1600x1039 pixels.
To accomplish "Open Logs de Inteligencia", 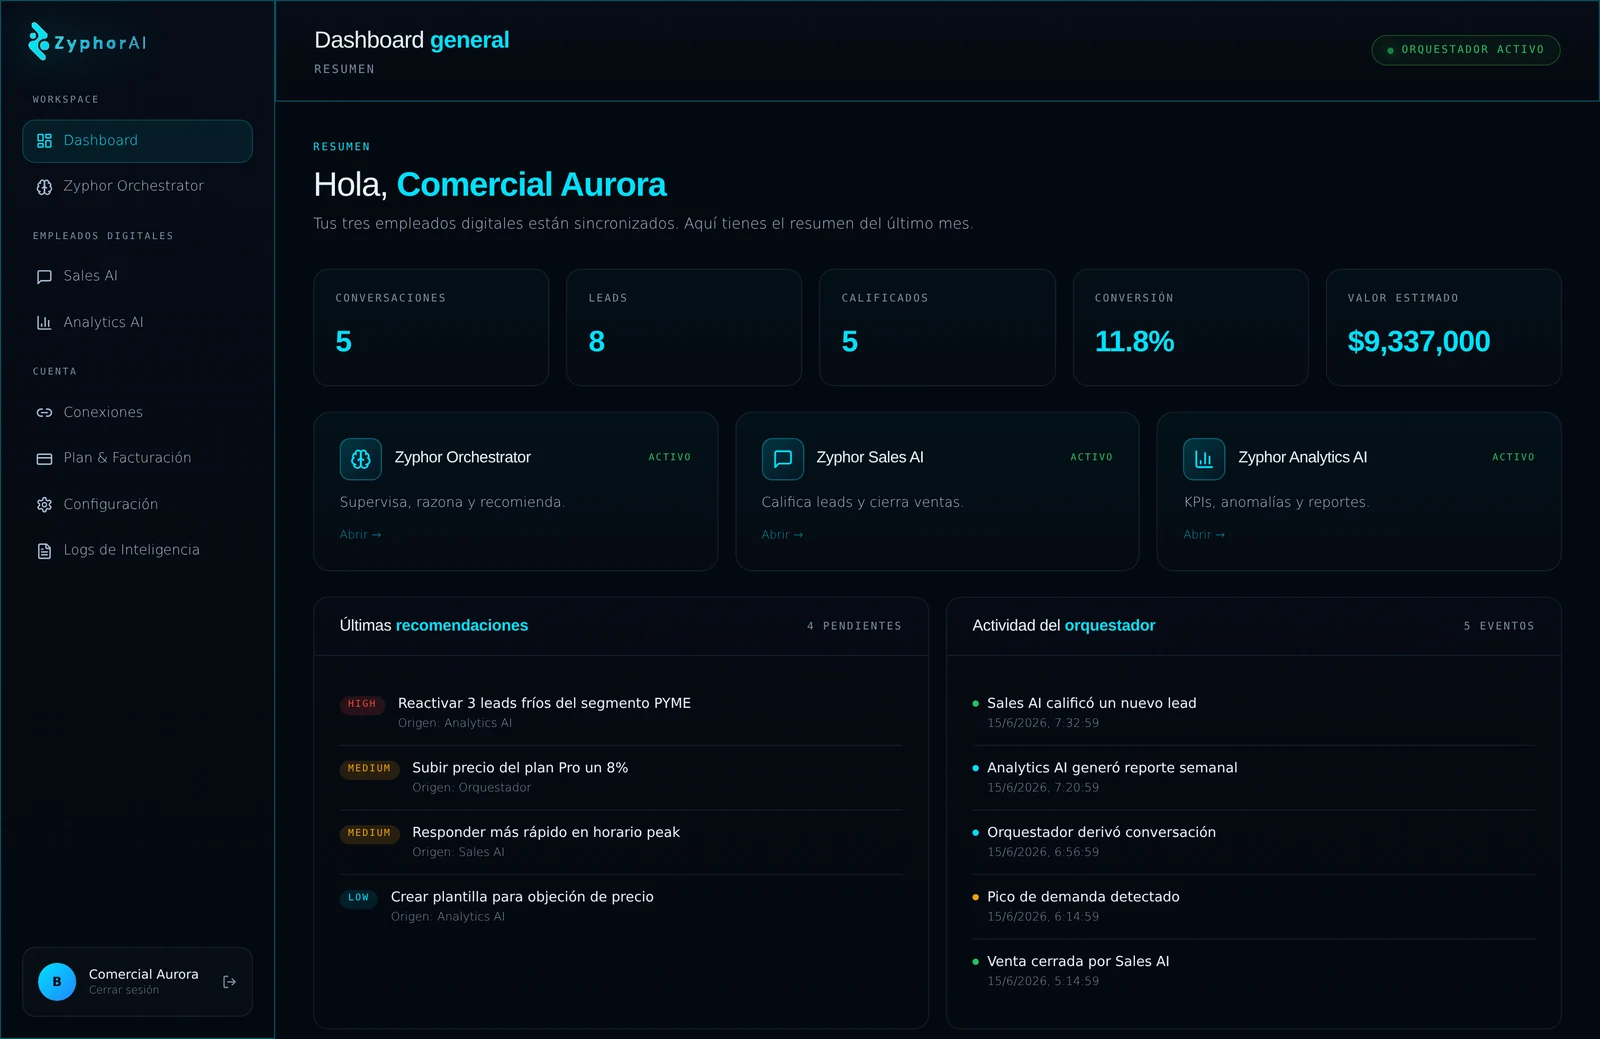I will [x=137, y=550].
